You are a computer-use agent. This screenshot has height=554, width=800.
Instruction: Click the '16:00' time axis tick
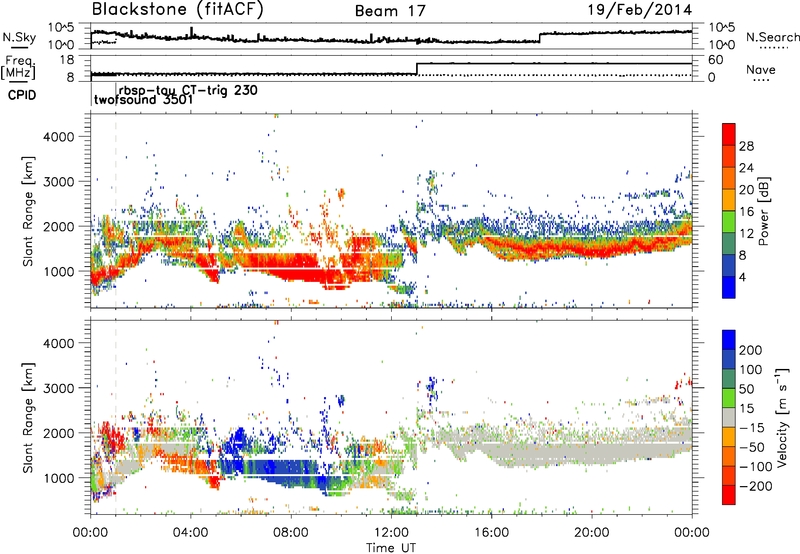pyautogui.click(x=491, y=533)
